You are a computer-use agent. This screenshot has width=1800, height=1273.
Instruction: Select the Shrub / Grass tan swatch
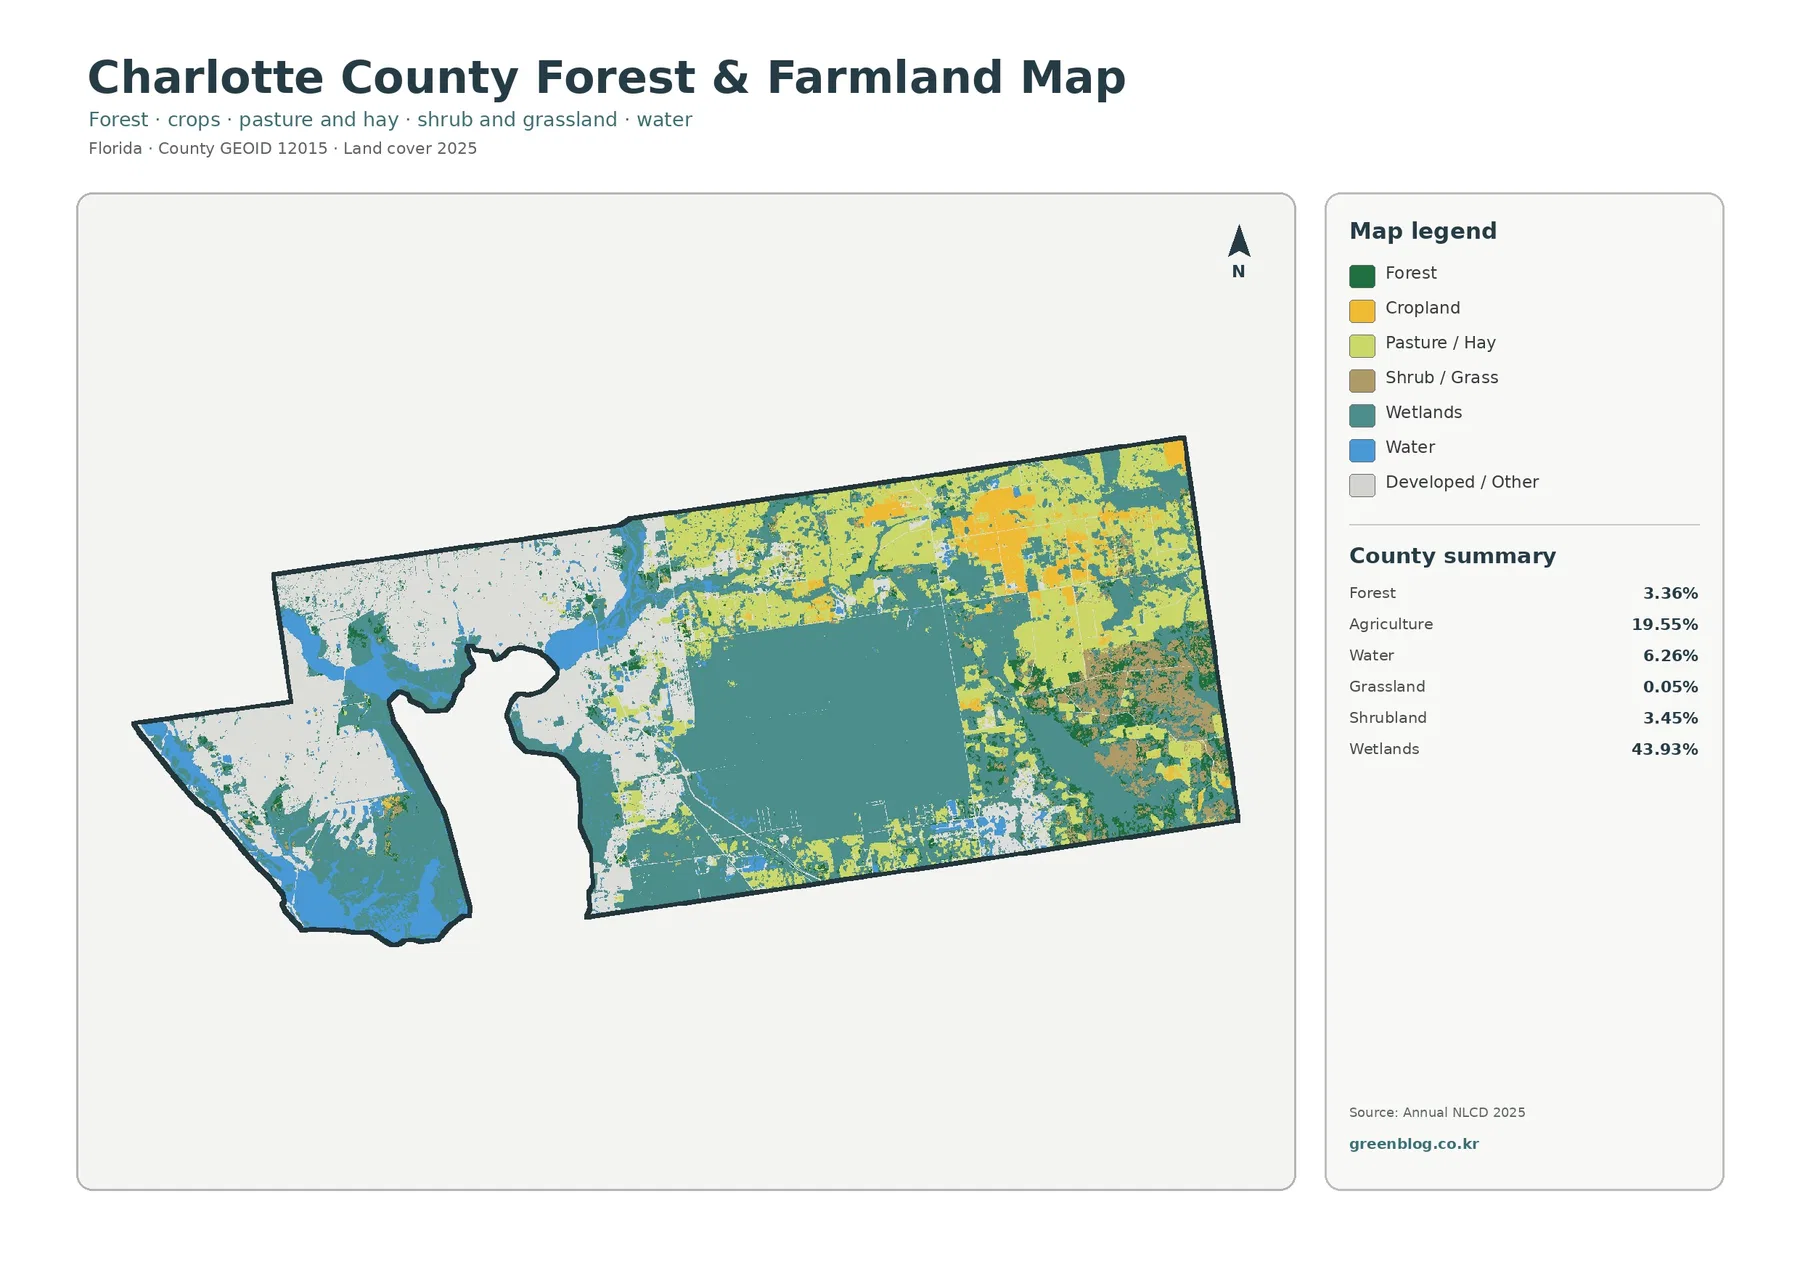[1361, 381]
